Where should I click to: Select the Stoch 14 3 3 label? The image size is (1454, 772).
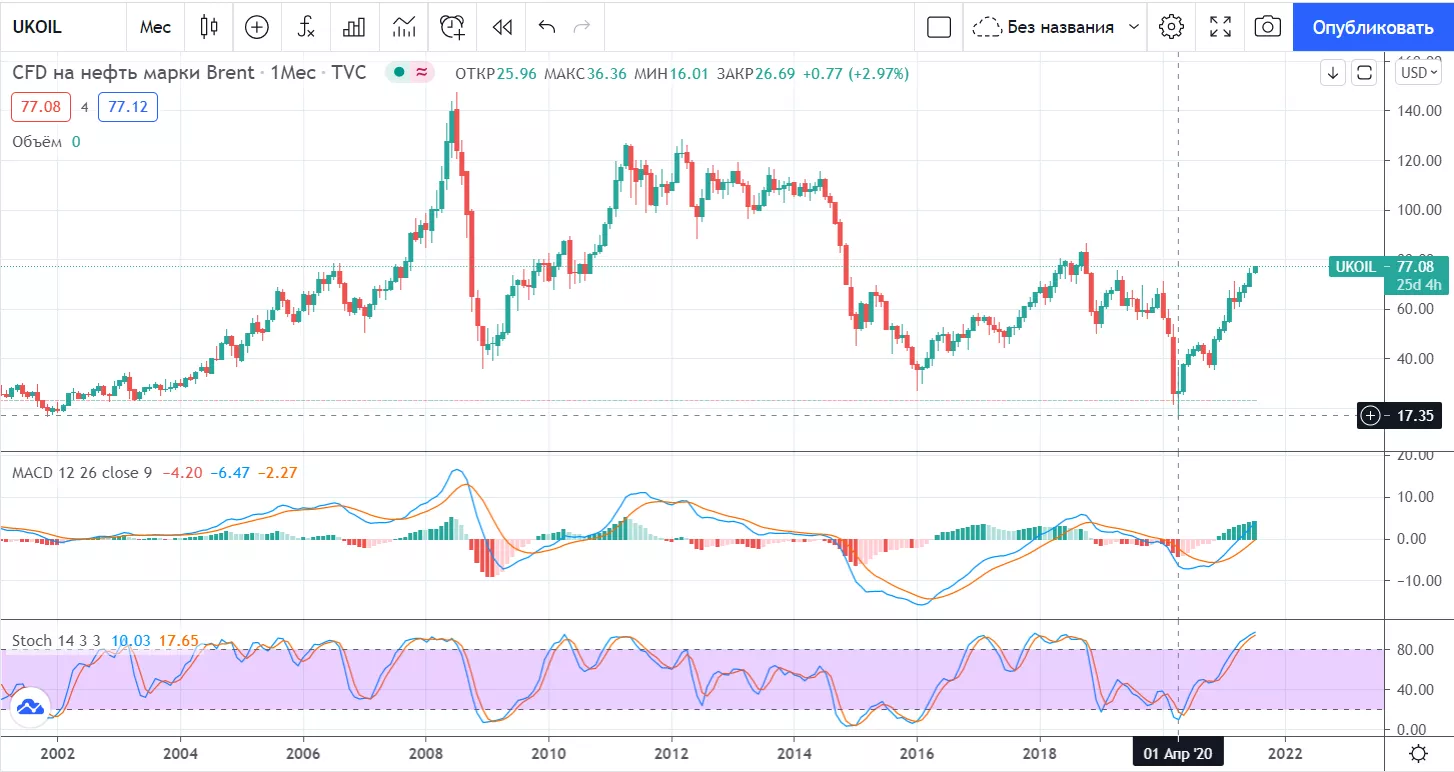tap(57, 640)
